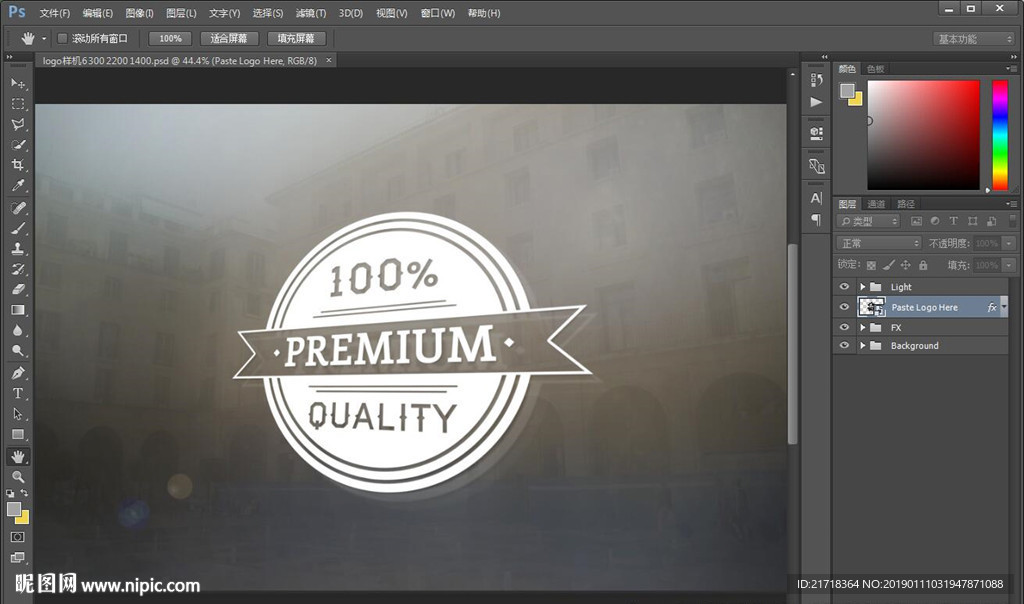Open the Actions panel play icon
Screen dimensions: 1024x604
(816, 102)
